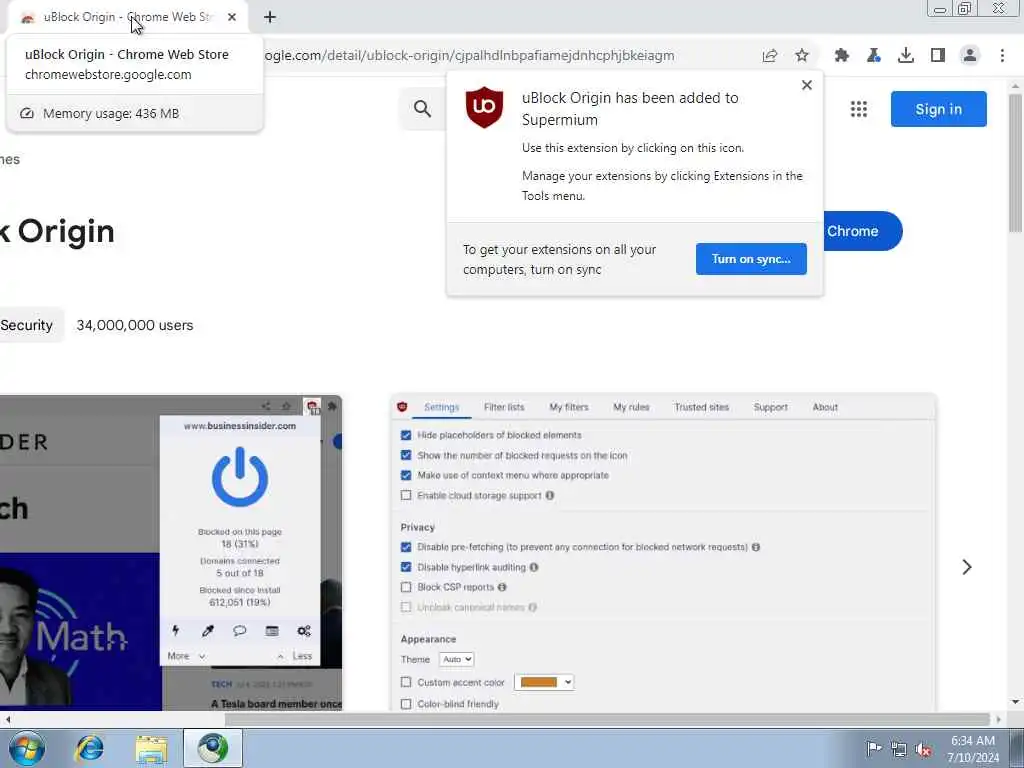Open the Windows Start button
The image size is (1024, 768).
[x=27, y=748]
